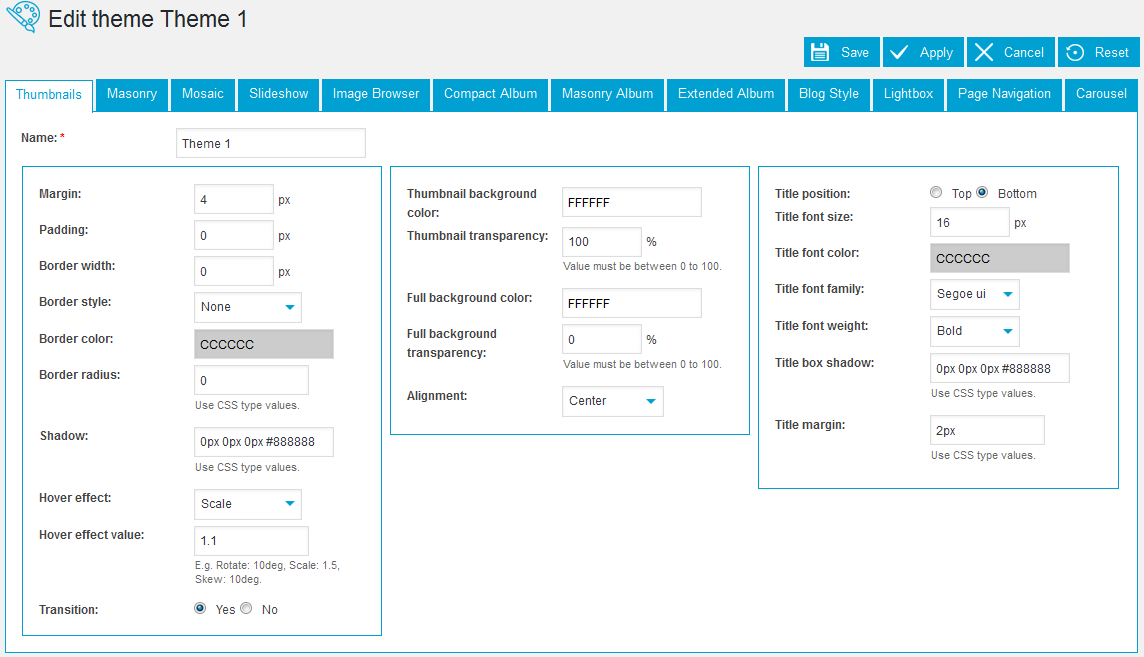Enable Transition by selecting Yes
The image size is (1144, 657).
click(x=200, y=608)
